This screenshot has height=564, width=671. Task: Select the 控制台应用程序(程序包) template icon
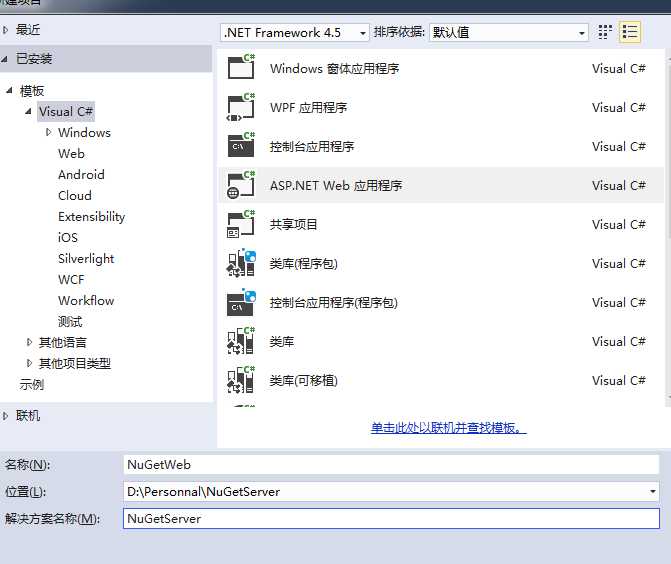(x=241, y=302)
